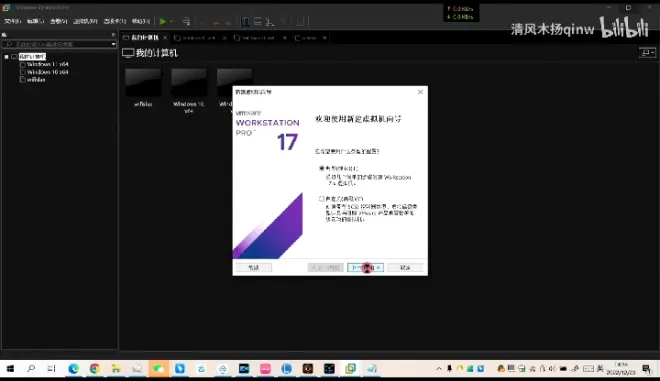The width and height of the screenshot is (660, 381).
Task: Click the 下一步 (Next) button
Action: (365, 267)
